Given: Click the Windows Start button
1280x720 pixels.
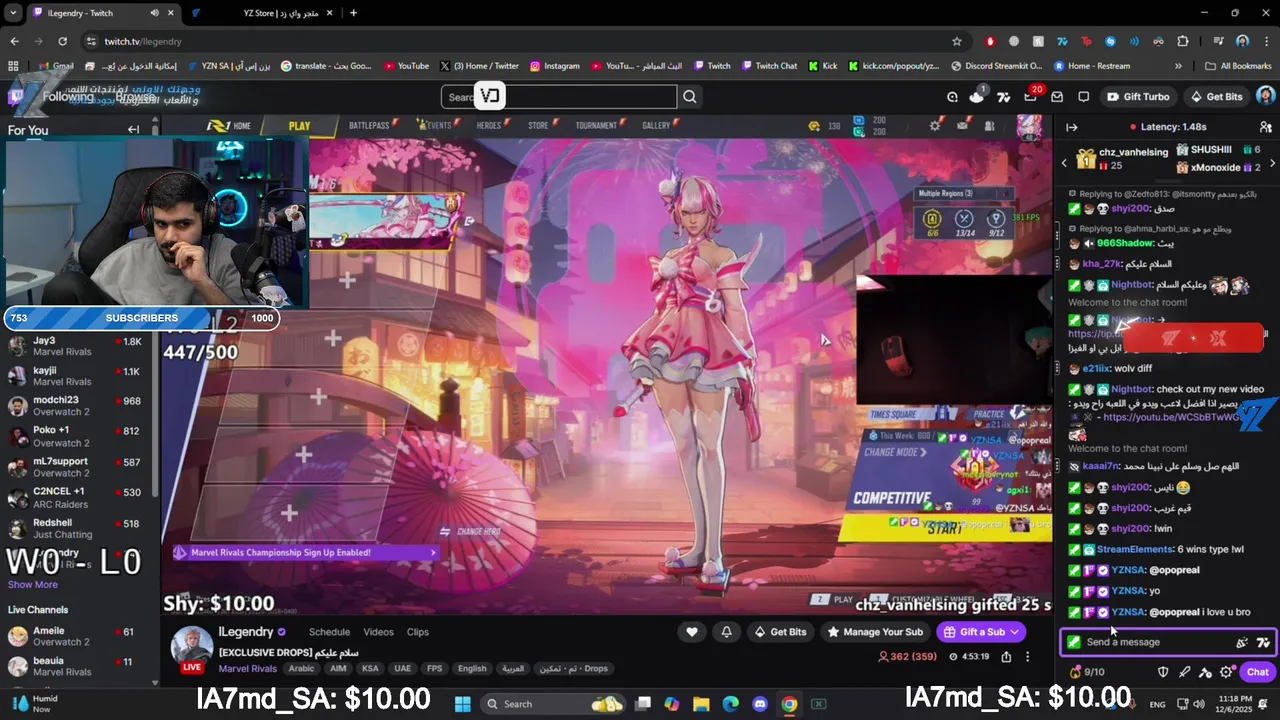Looking at the screenshot, I should point(463,704).
